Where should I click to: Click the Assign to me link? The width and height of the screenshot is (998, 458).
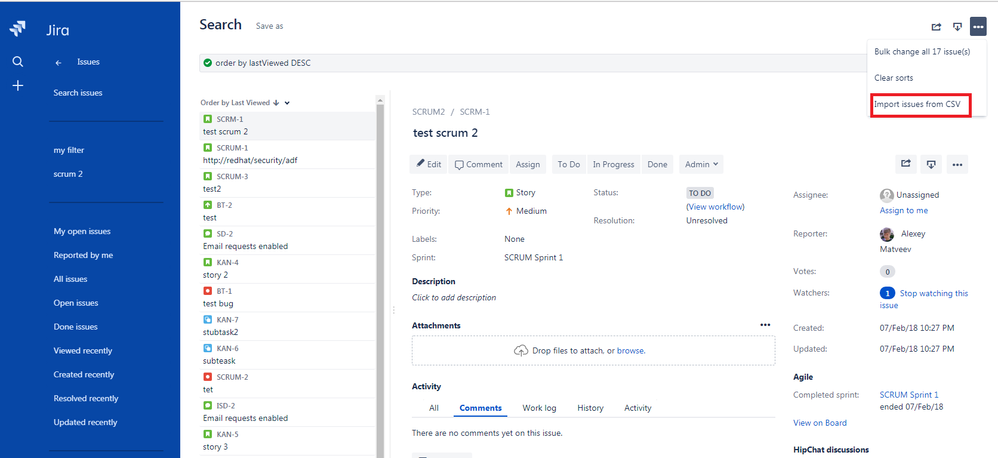(904, 211)
